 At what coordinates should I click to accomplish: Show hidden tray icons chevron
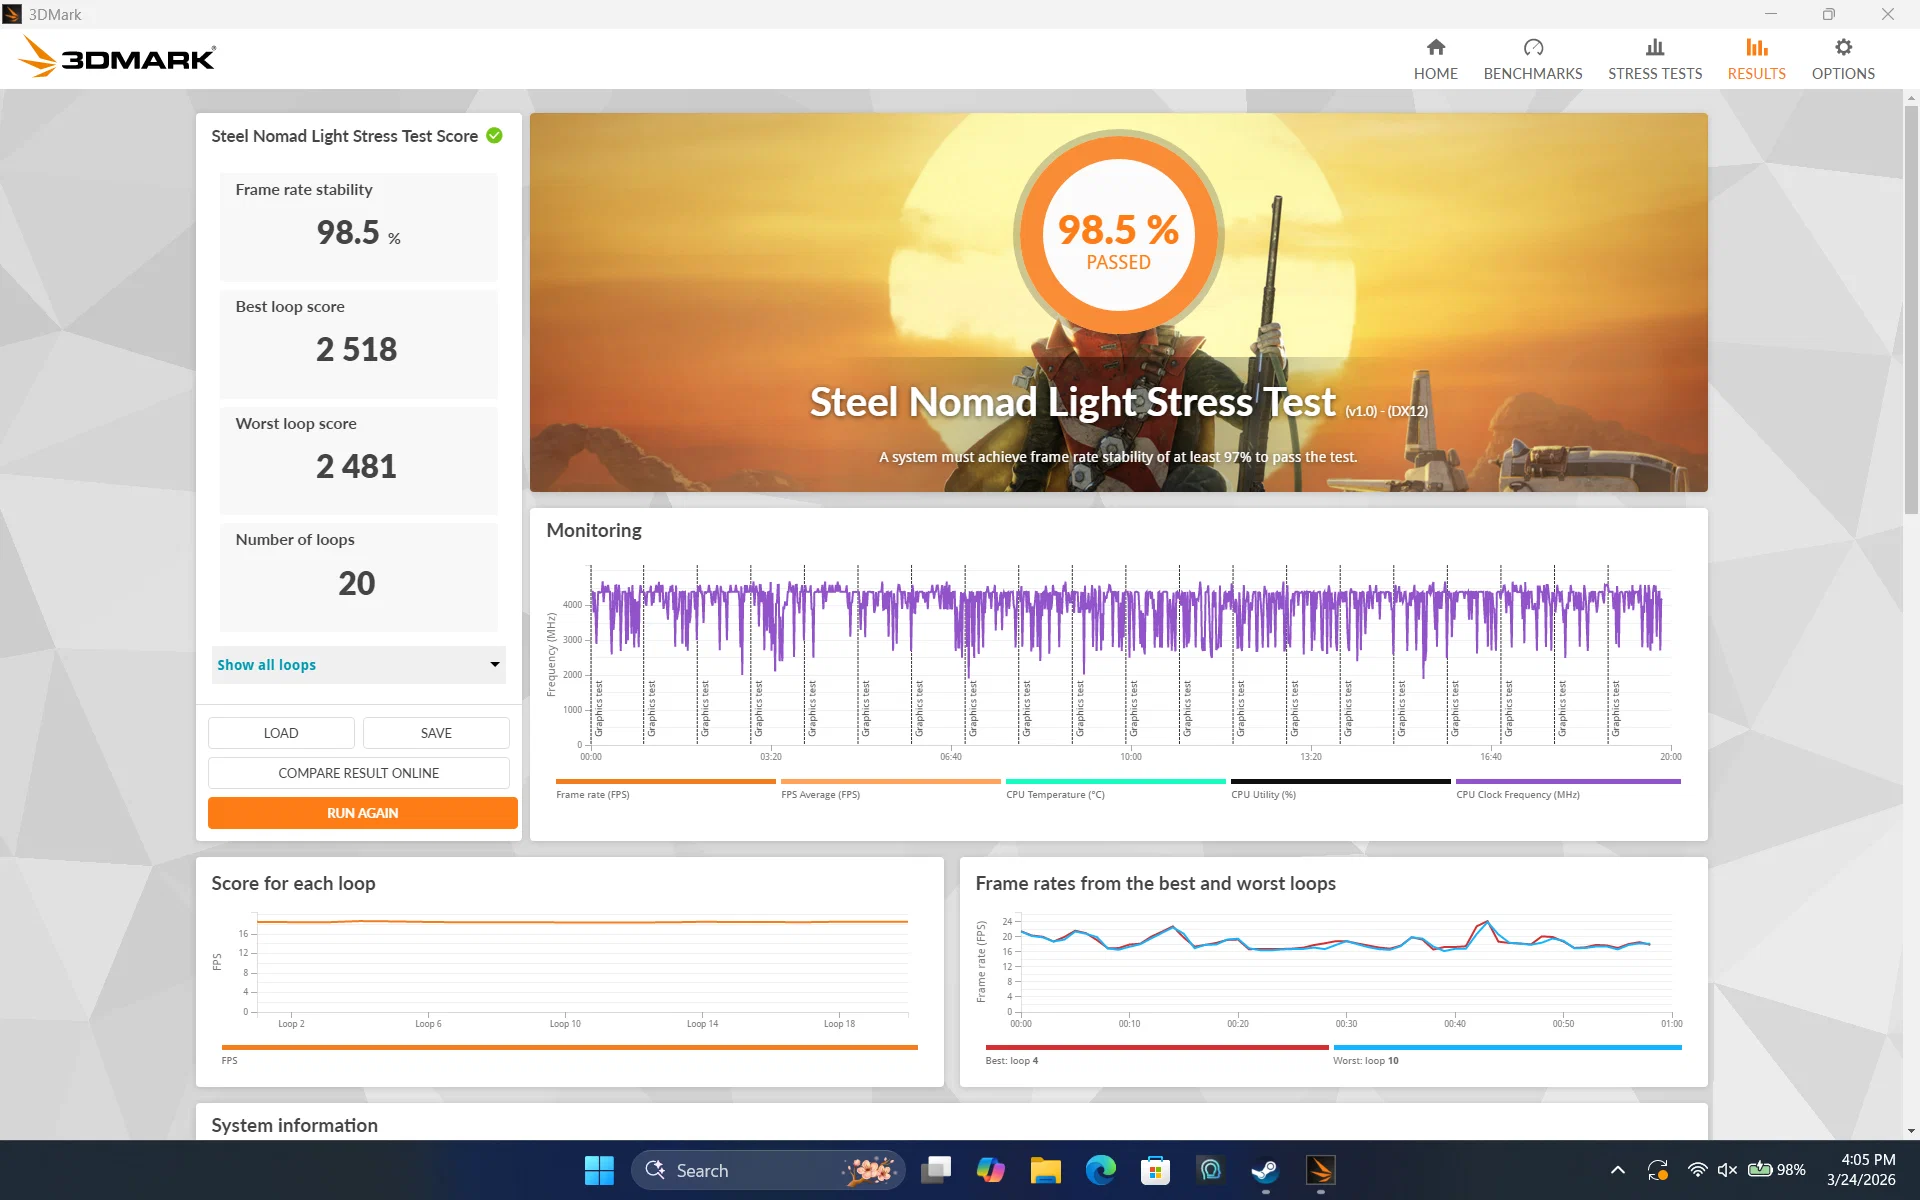[1617, 1170]
